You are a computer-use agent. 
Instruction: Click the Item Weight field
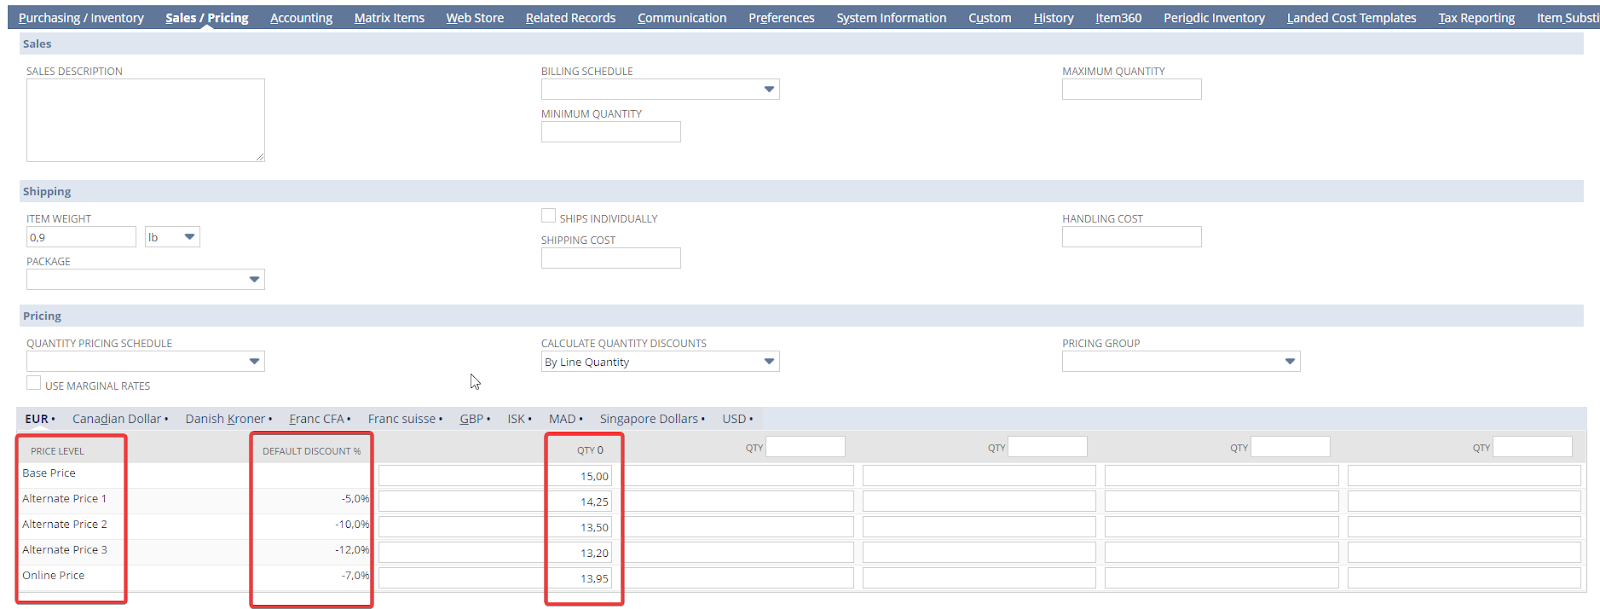[x=81, y=237]
